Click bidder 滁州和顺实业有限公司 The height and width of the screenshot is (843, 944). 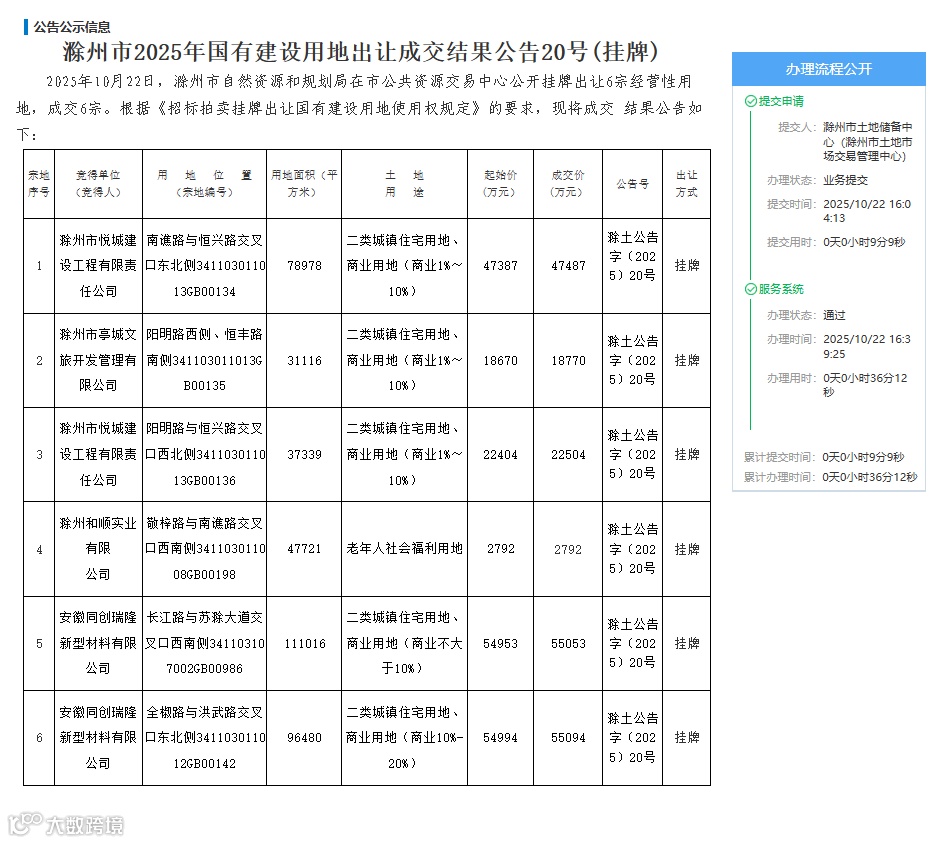[98, 549]
